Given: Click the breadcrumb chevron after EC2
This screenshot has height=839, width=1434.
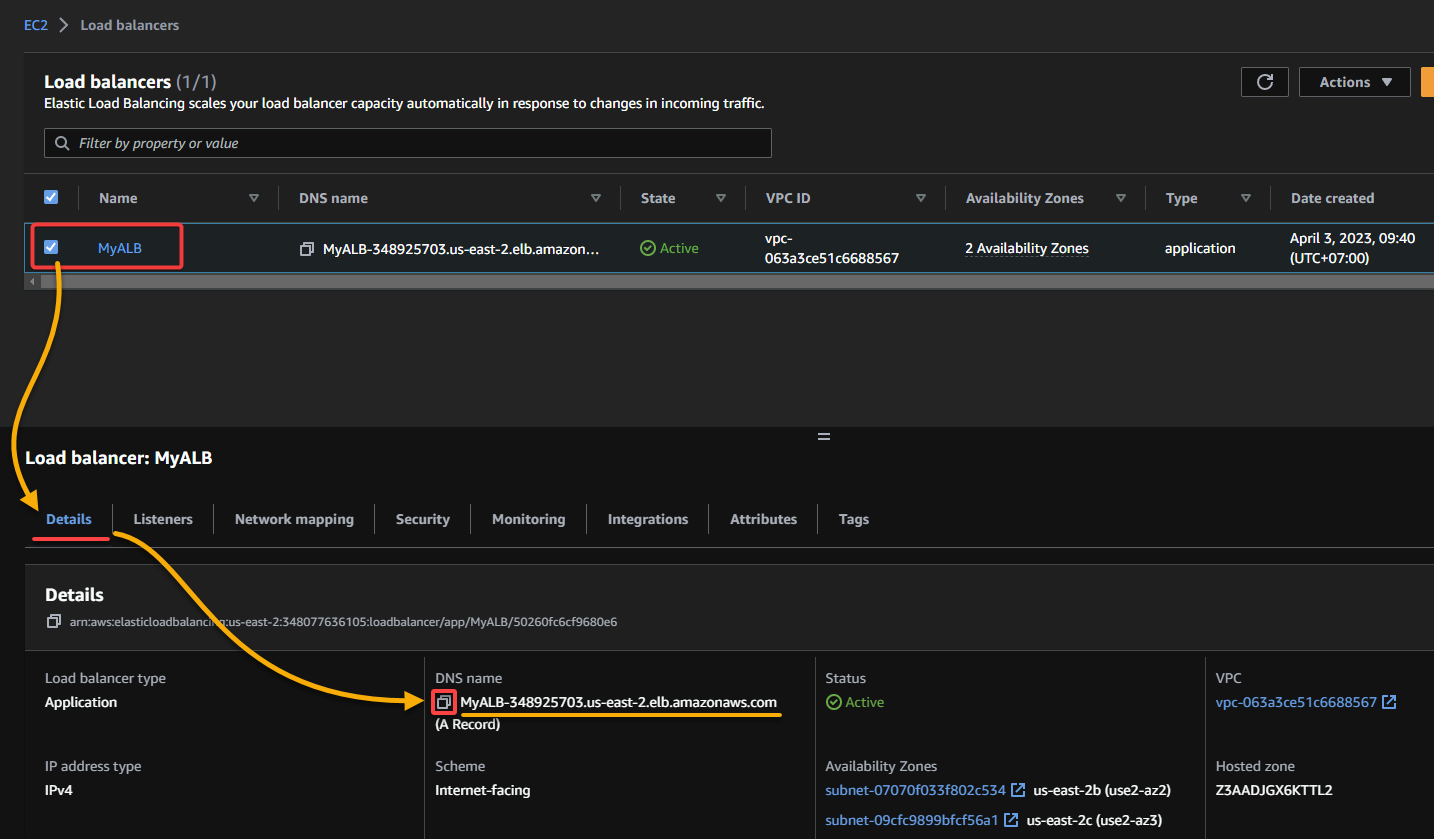Looking at the screenshot, I should 64,25.
